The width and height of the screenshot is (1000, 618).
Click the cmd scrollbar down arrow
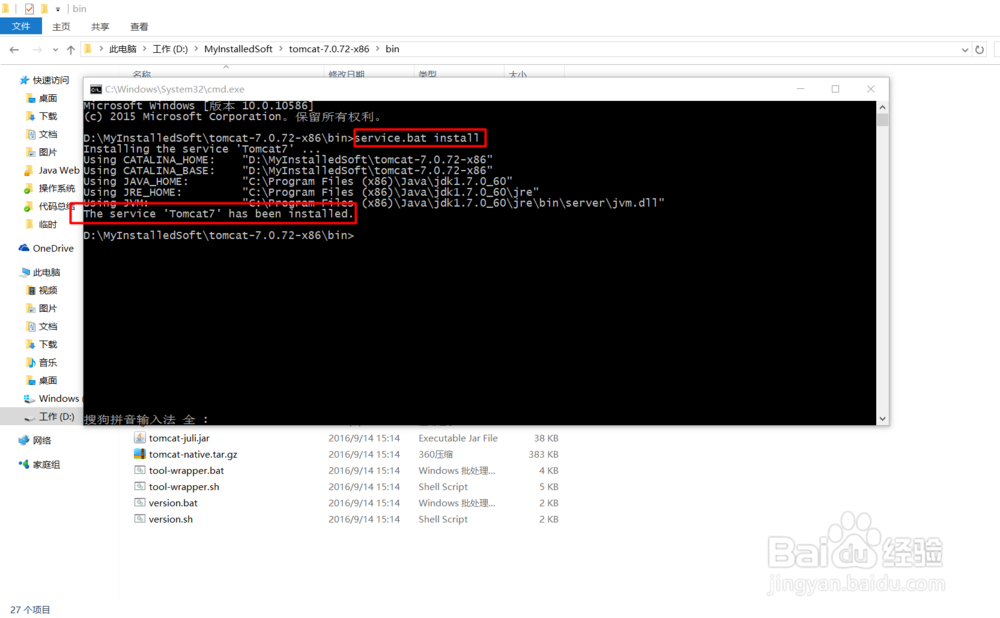pyautogui.click(x=883, y=419)
